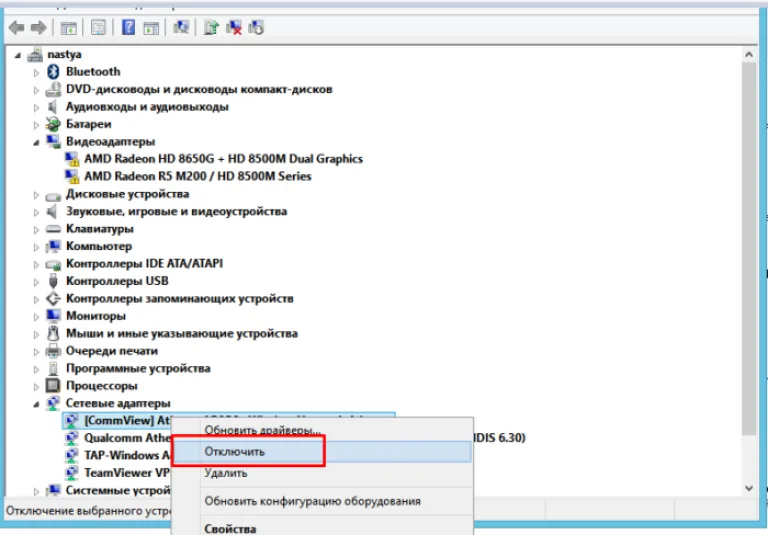Toggle the show/hide action pane icon
The image size is (768, 535).
(x=151, y=28)
